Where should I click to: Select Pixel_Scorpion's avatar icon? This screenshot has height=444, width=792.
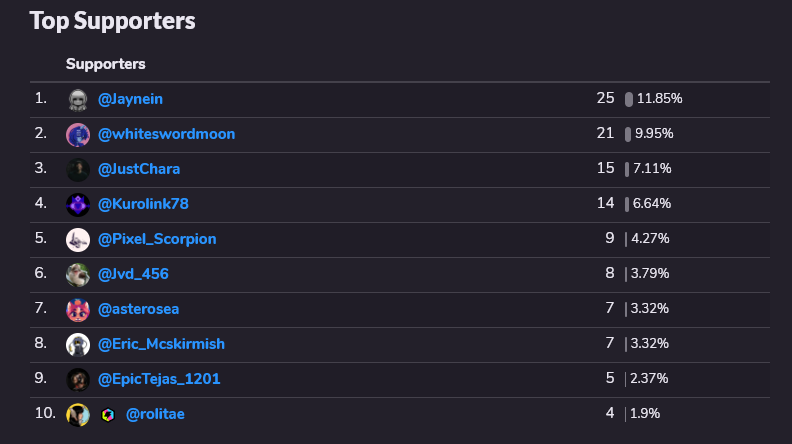pos(78,240)
